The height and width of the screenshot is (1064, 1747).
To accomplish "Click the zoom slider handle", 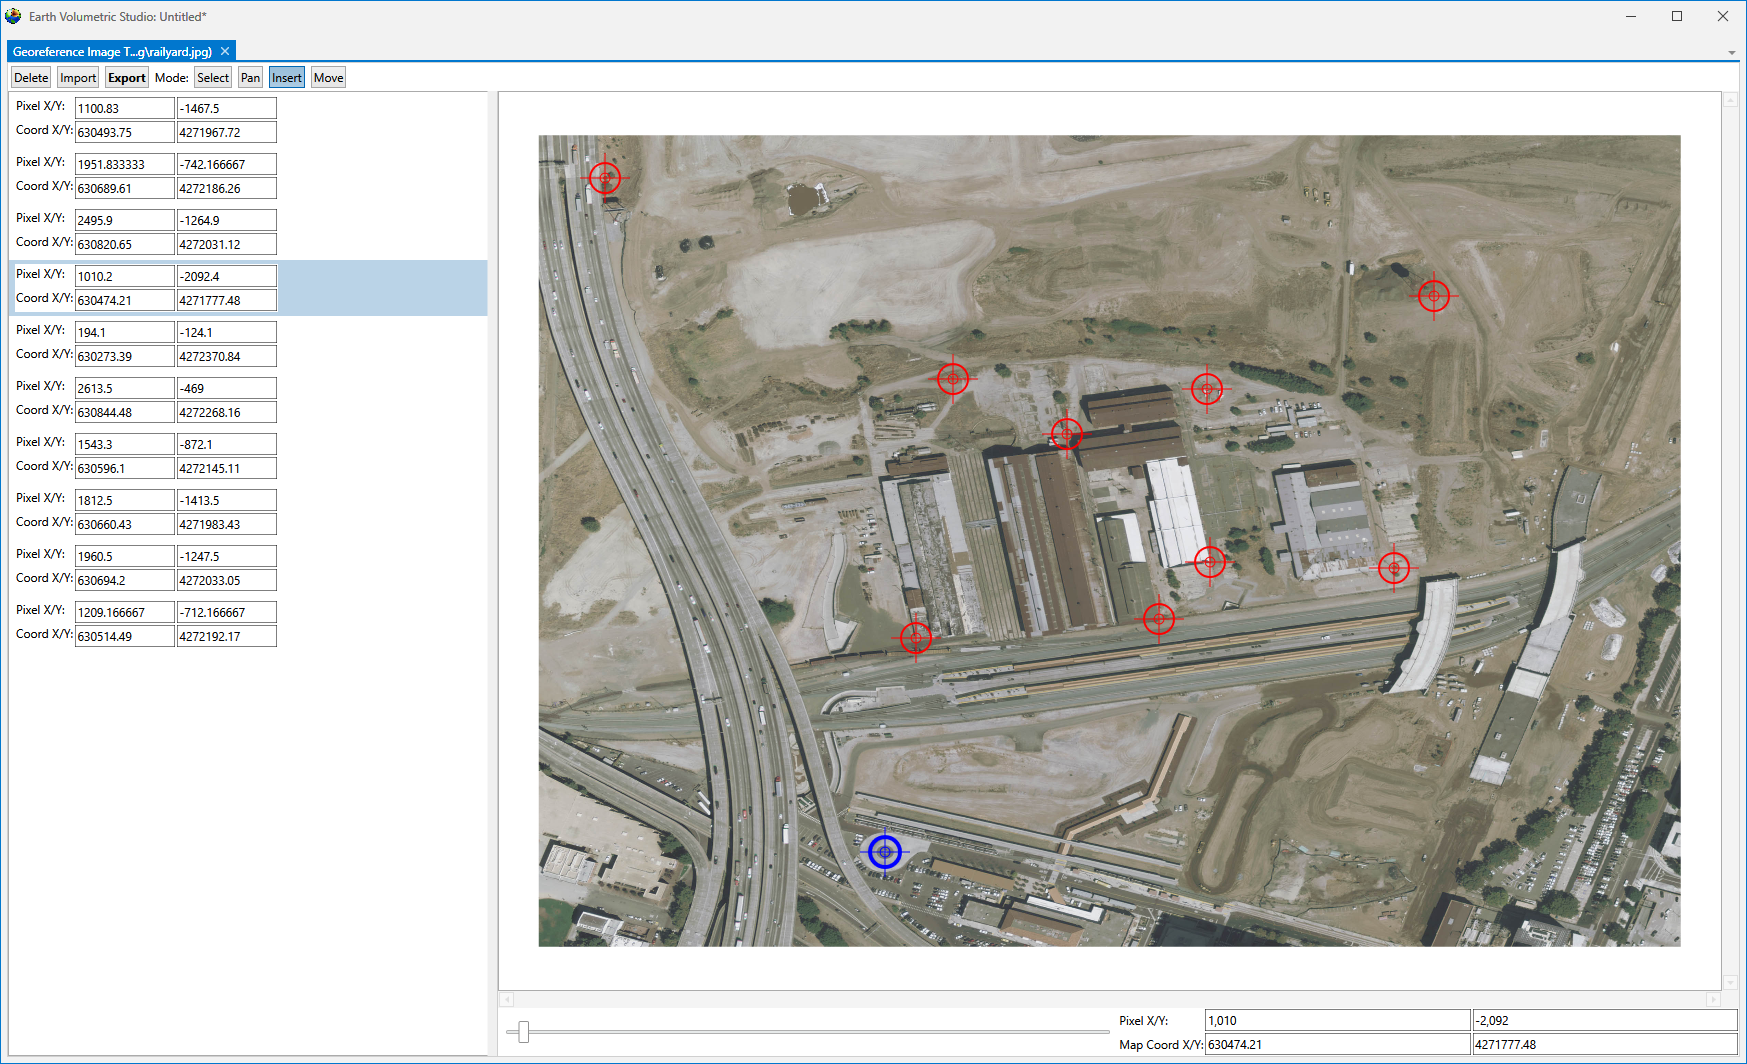I will (523, 1032).
